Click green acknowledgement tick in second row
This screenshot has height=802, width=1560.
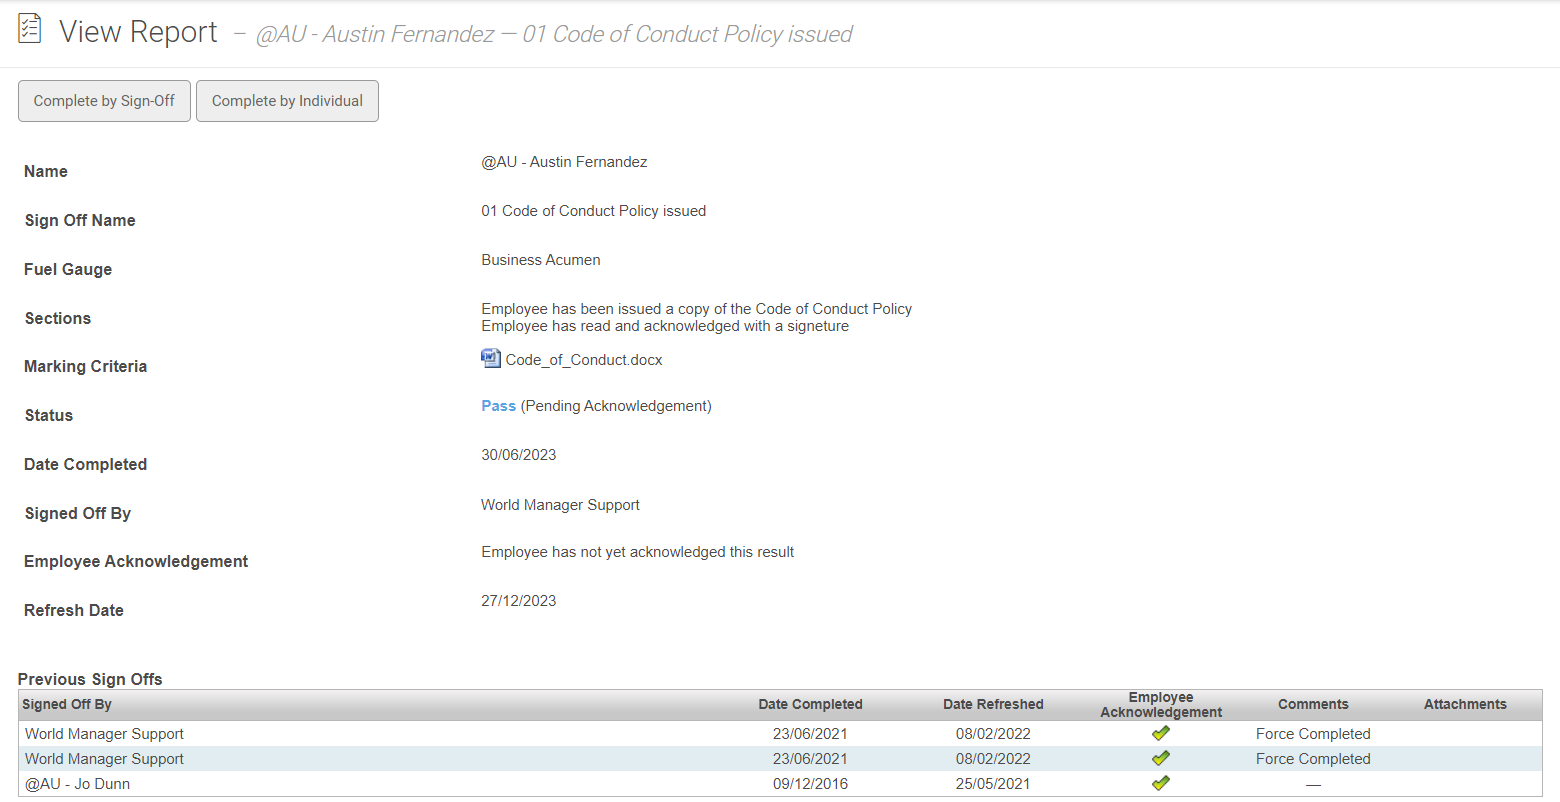tap(1160, 758)
